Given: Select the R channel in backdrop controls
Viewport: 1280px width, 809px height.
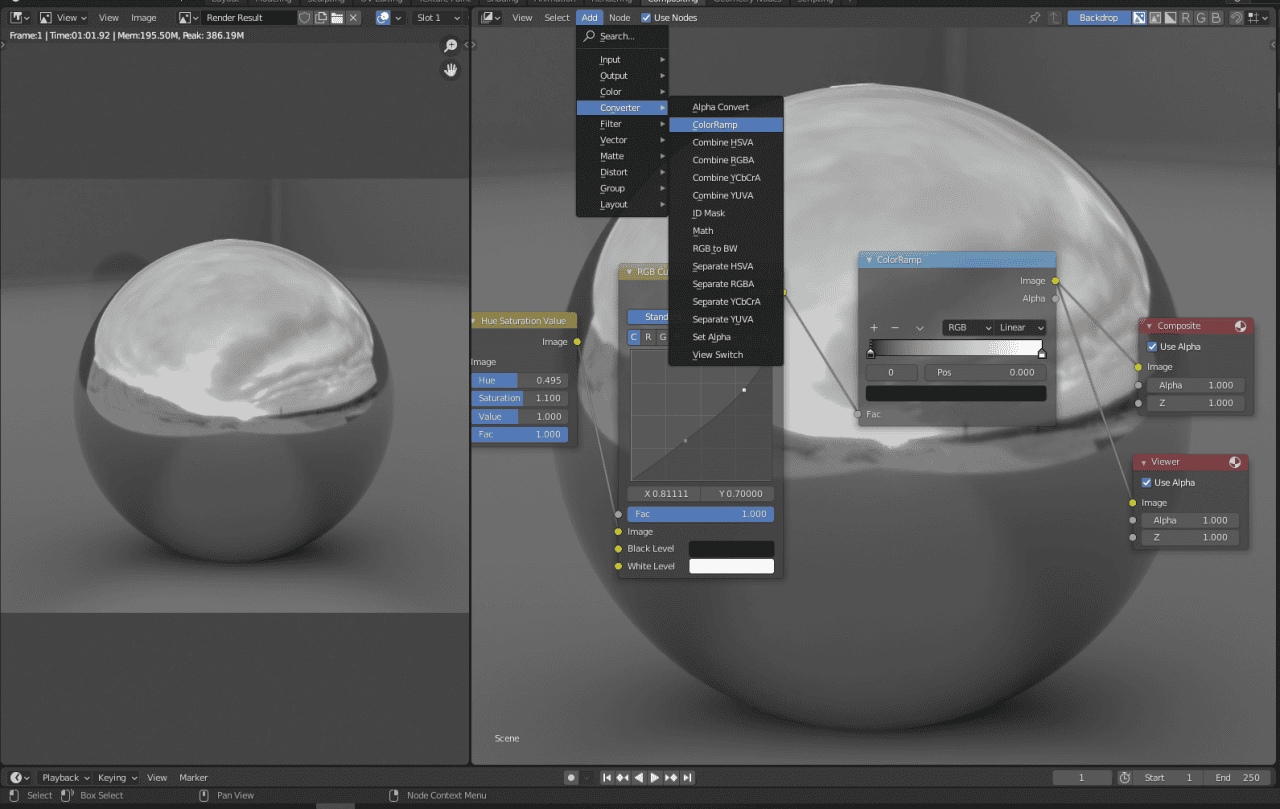Looking at the screenshot, I should click(x=1186, y=17).
